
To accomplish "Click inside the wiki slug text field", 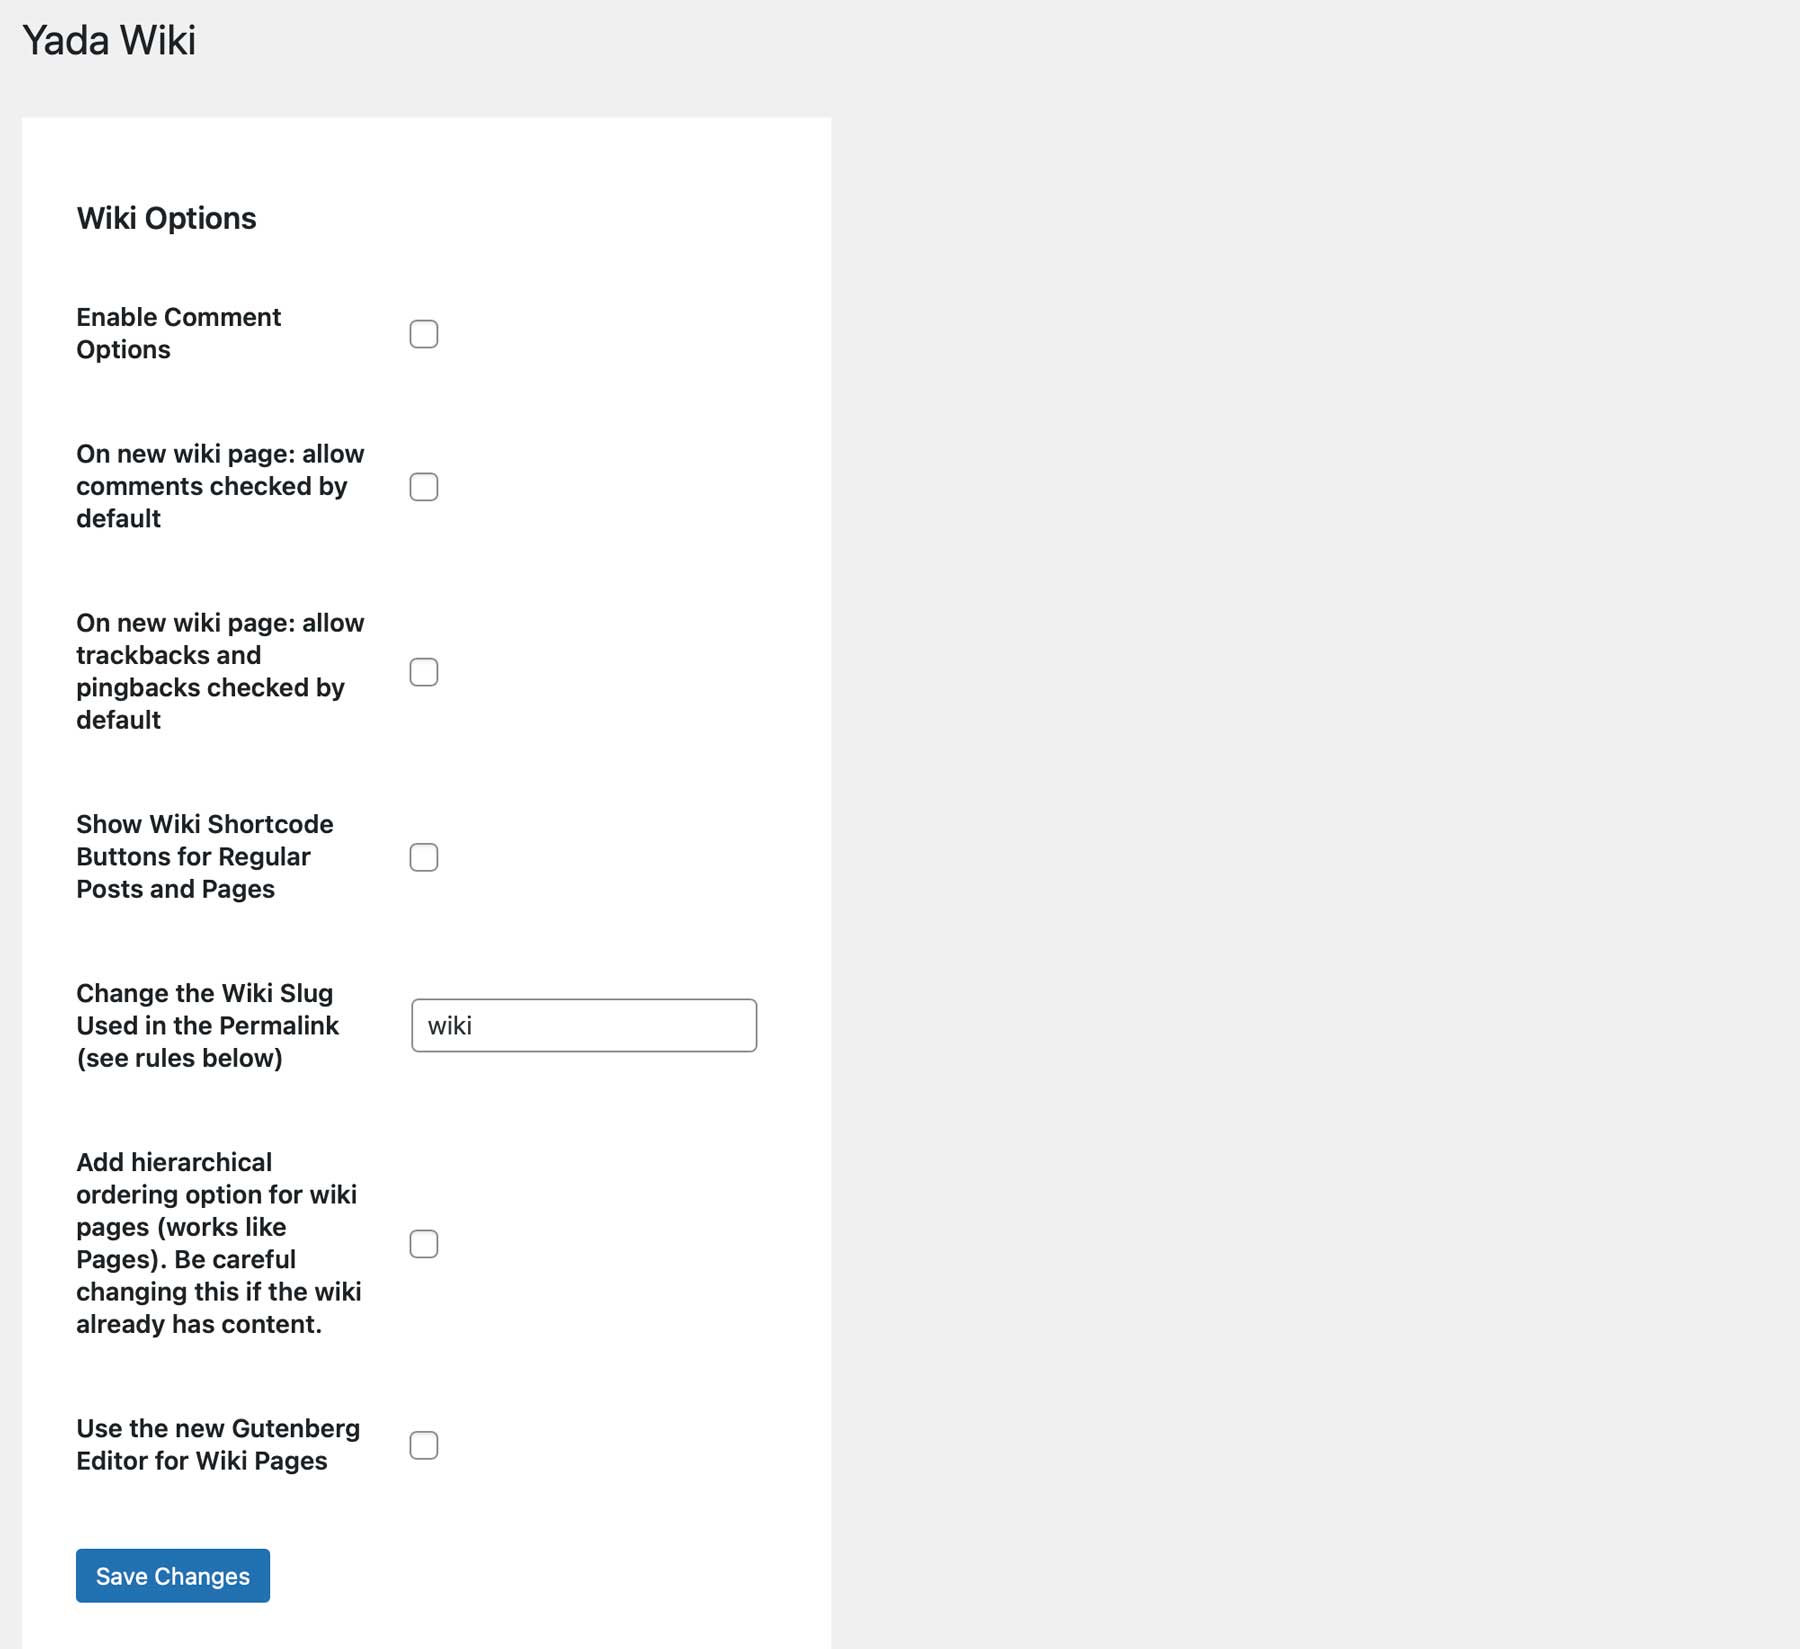I will pyautogui.click(x=584, y=1025).
